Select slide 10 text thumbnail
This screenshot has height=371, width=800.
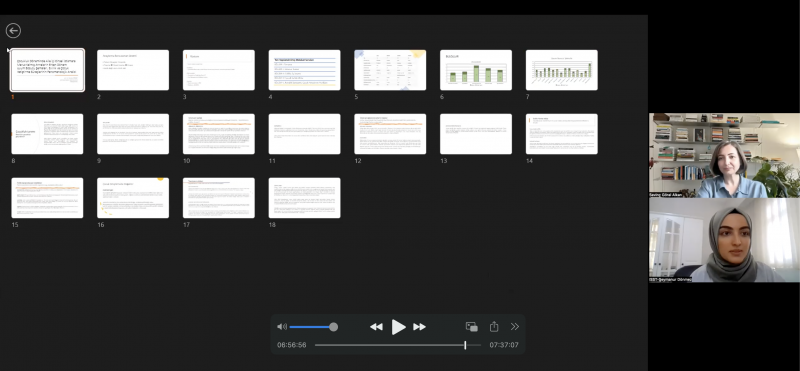pos(219,134)
